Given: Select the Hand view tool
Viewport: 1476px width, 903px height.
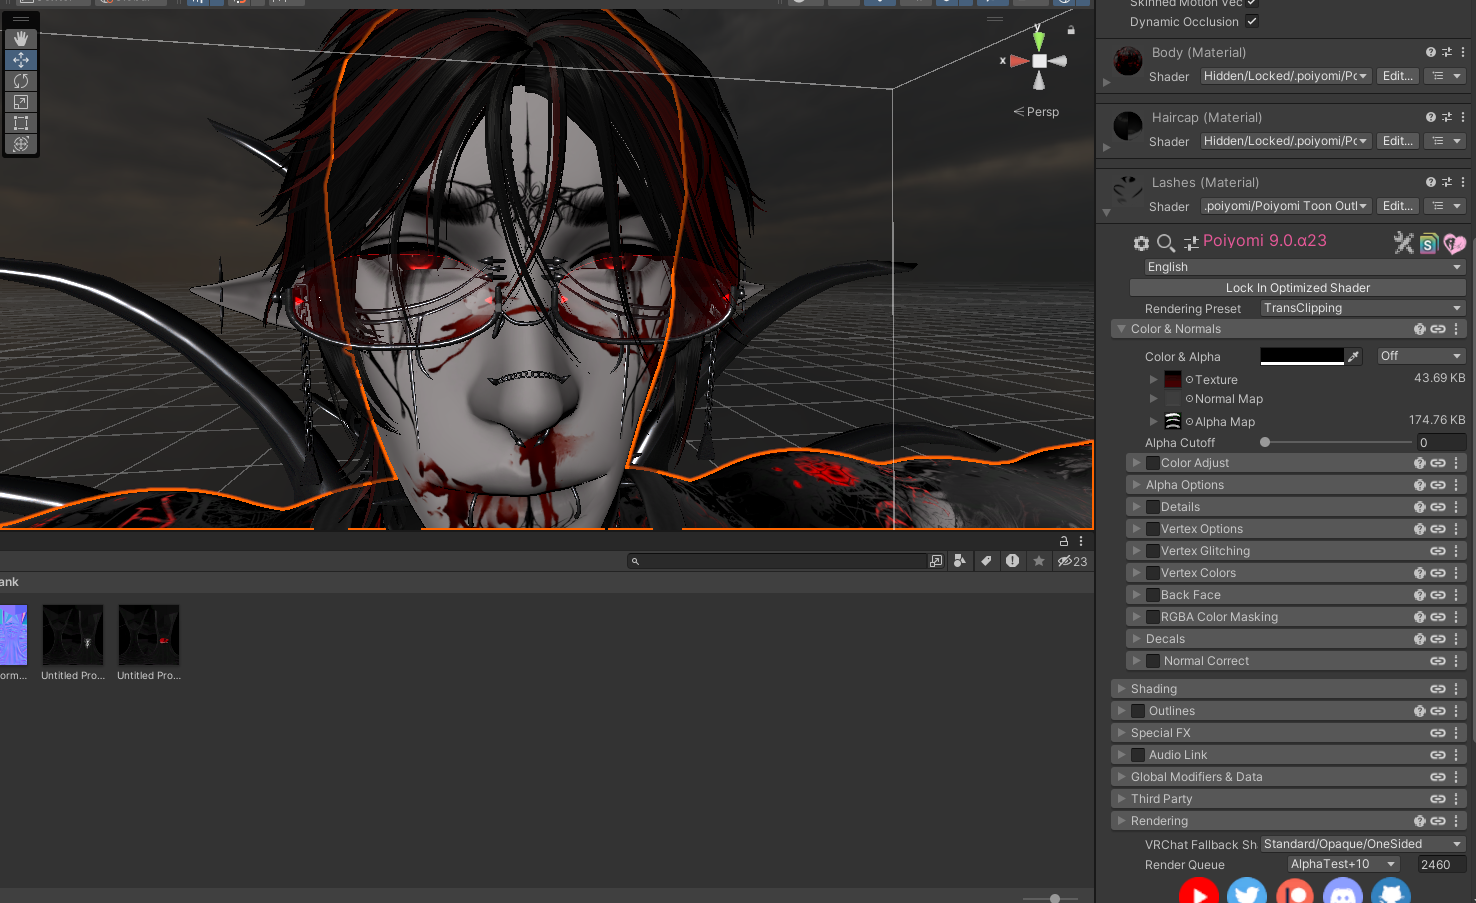Looking at the screenshot, I should [20, 39].
